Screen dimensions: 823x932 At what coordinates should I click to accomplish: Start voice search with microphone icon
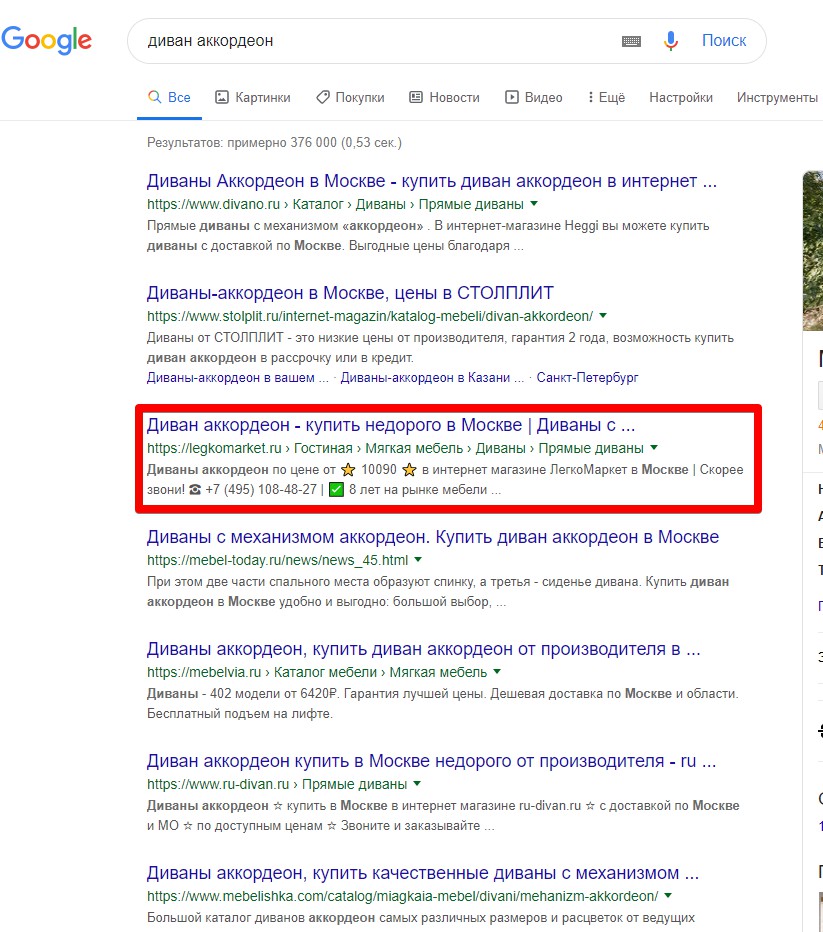coord(671,41)
